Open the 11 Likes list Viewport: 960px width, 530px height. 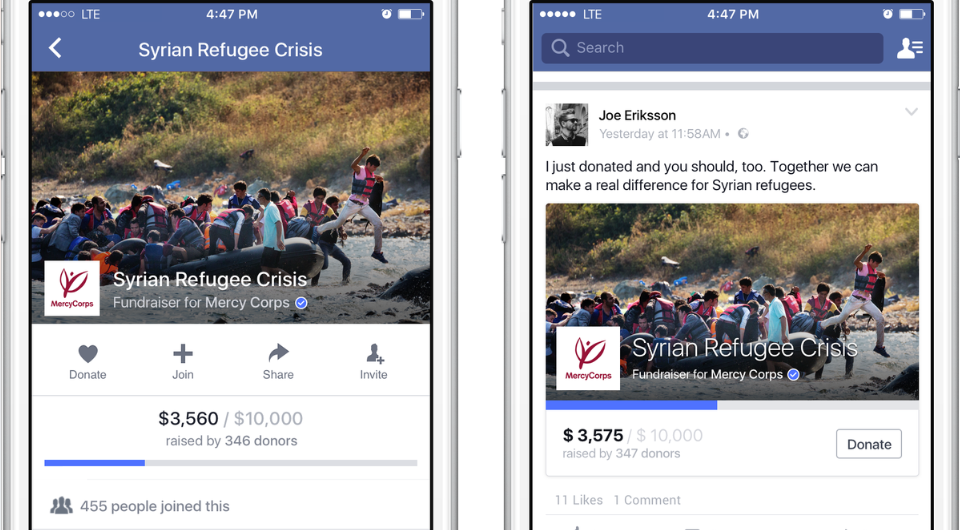pyautogui.click(x=579, y=500)
